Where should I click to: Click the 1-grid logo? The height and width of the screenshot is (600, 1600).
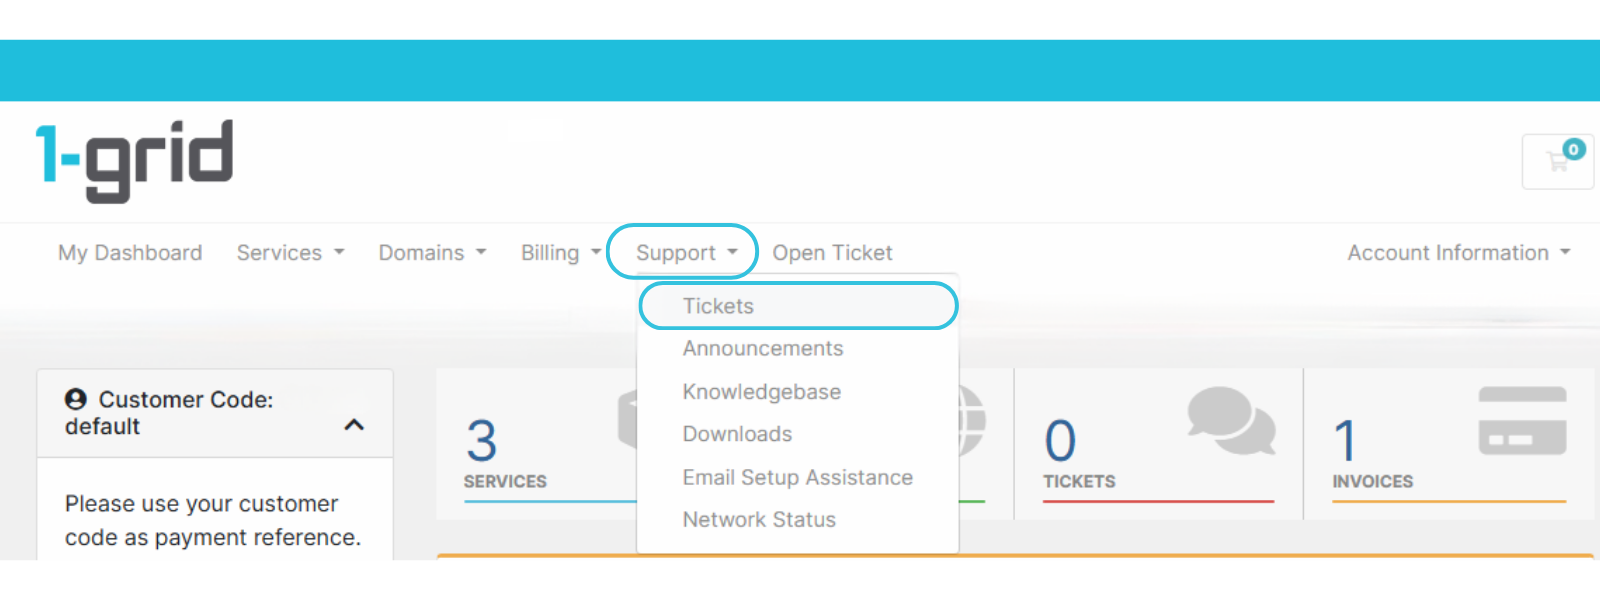pos(135,160)
